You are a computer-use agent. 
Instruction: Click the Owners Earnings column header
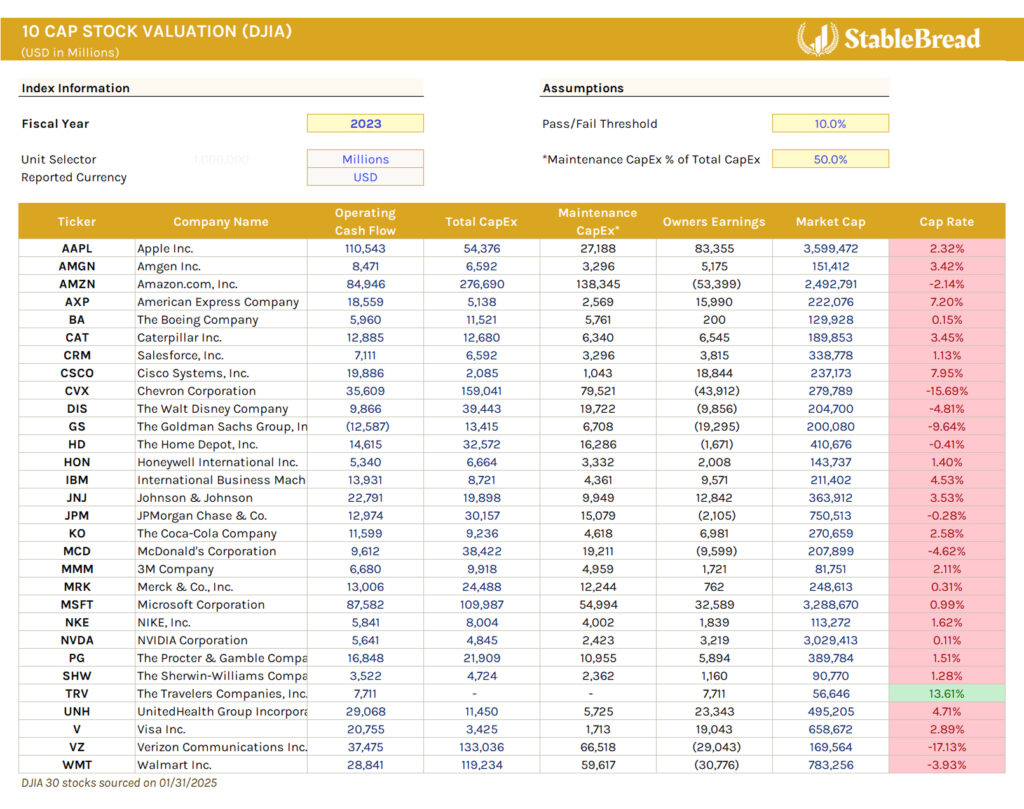714,221
